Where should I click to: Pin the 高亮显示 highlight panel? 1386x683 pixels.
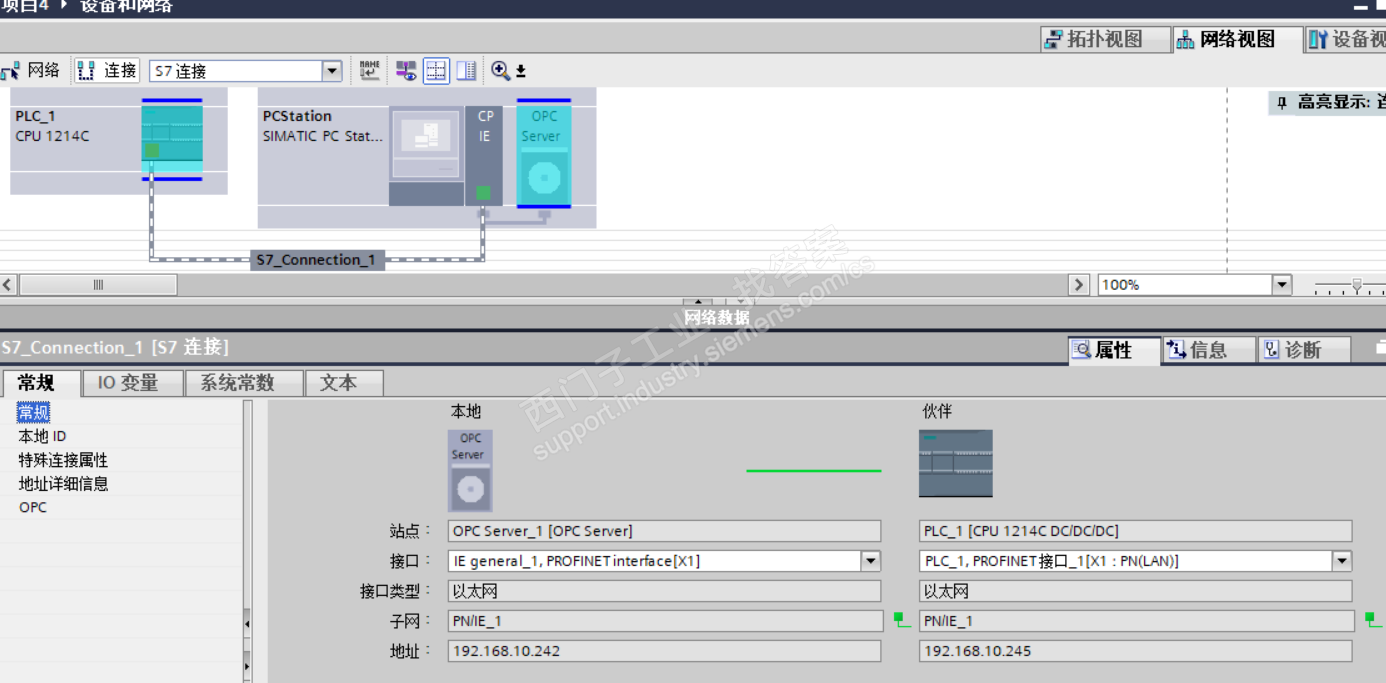coord(1282,103)
